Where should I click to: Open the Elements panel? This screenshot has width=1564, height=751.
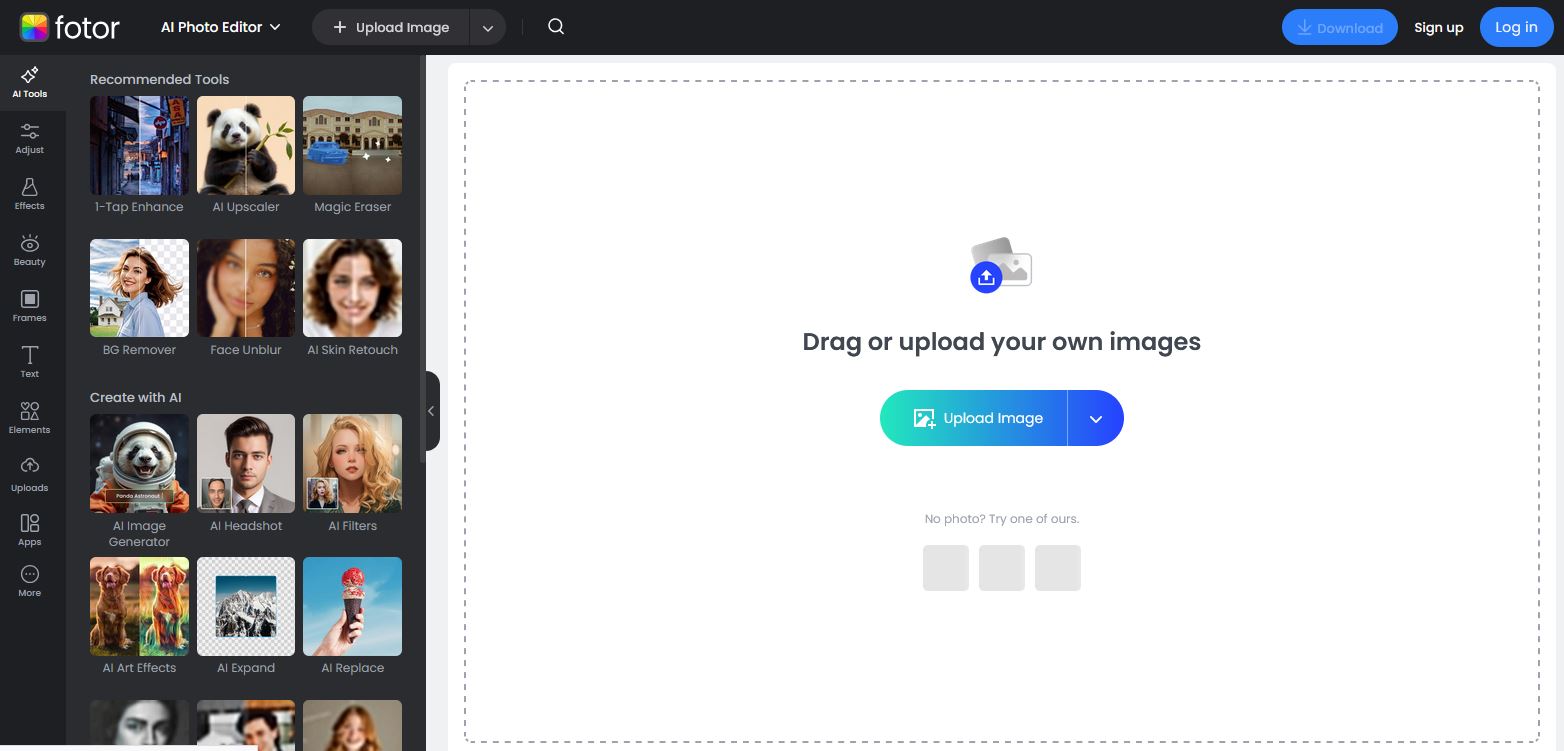29,418
